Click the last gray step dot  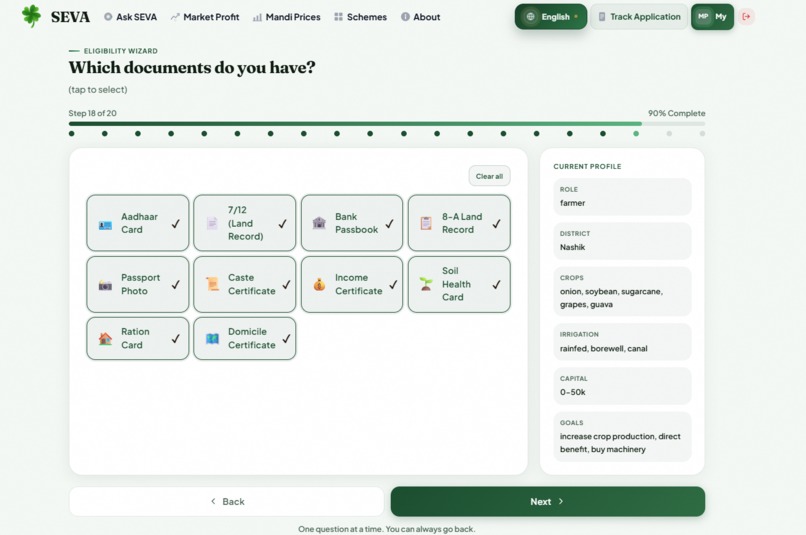[x=702, y=134]
